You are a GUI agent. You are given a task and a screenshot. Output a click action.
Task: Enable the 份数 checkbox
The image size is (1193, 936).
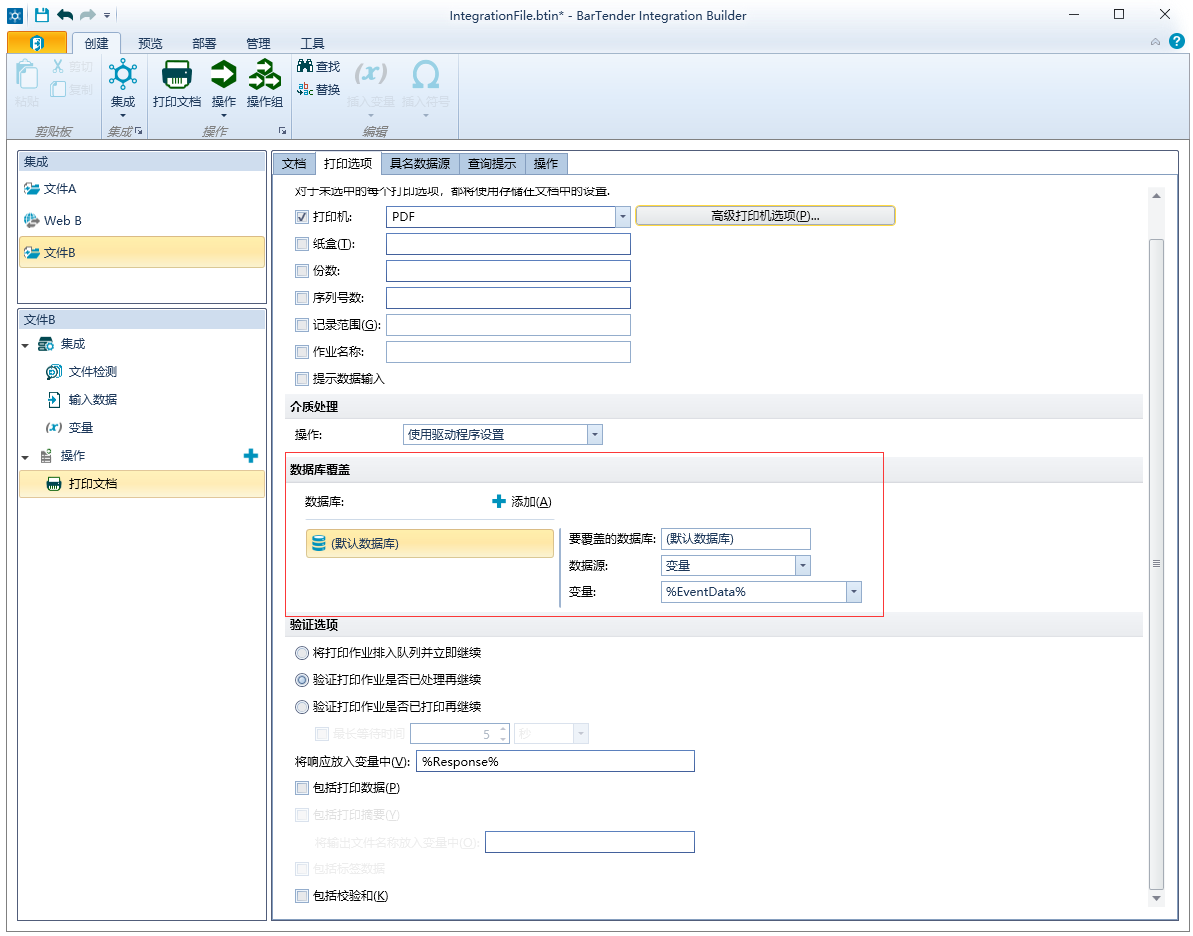pyautogui.click(x=302, y=271)
